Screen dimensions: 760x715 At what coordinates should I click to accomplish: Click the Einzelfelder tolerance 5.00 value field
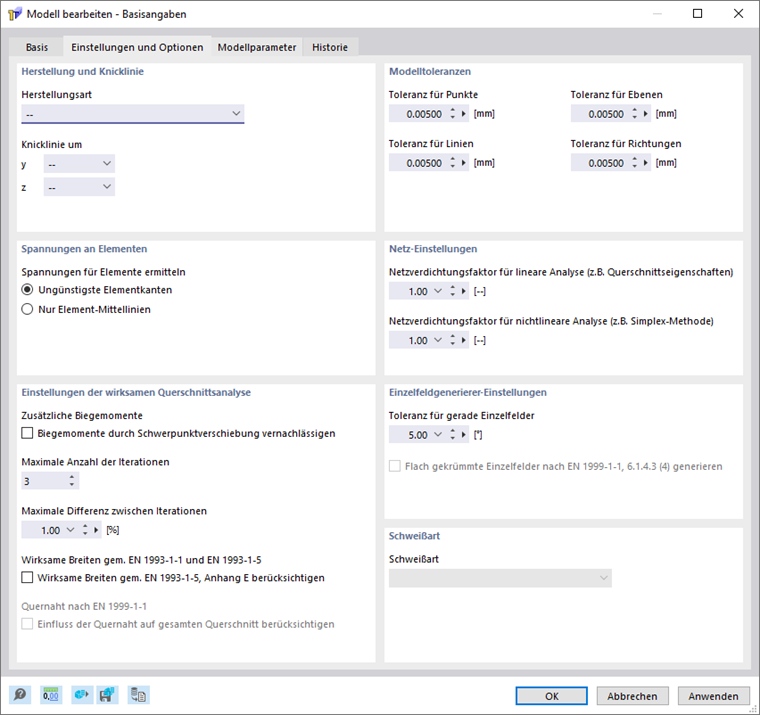410,435
